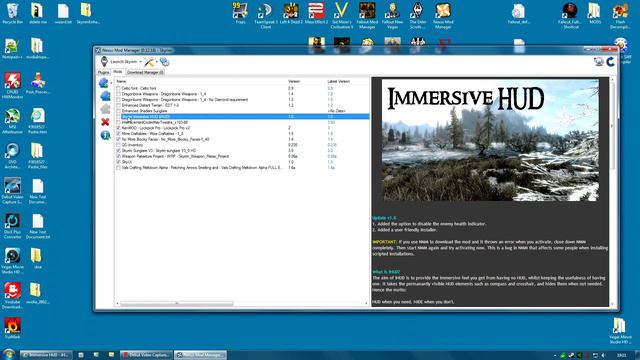Click the add mod from file icon
This screenshot has width=640, height=360.
104,83
